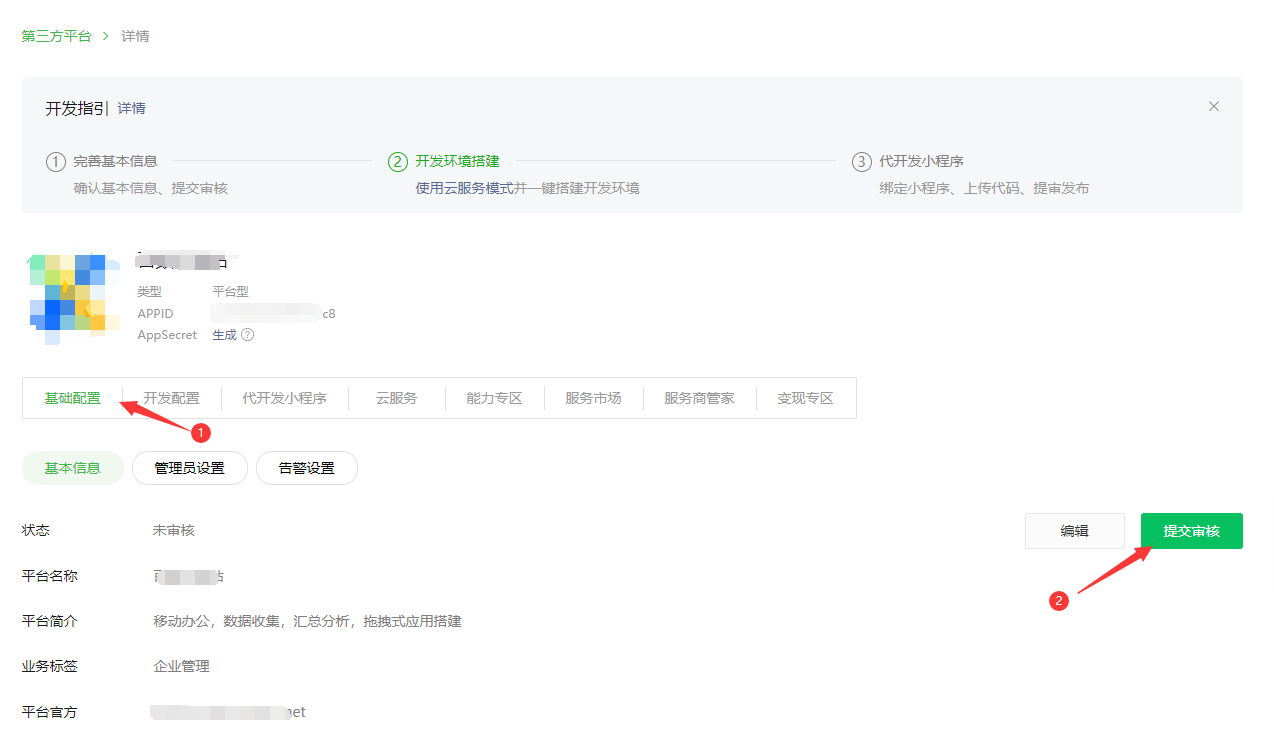Switch to the 基础配置 tab
Image resolution: width=1274 pixels, height=749 pixels.
[72, 398]
